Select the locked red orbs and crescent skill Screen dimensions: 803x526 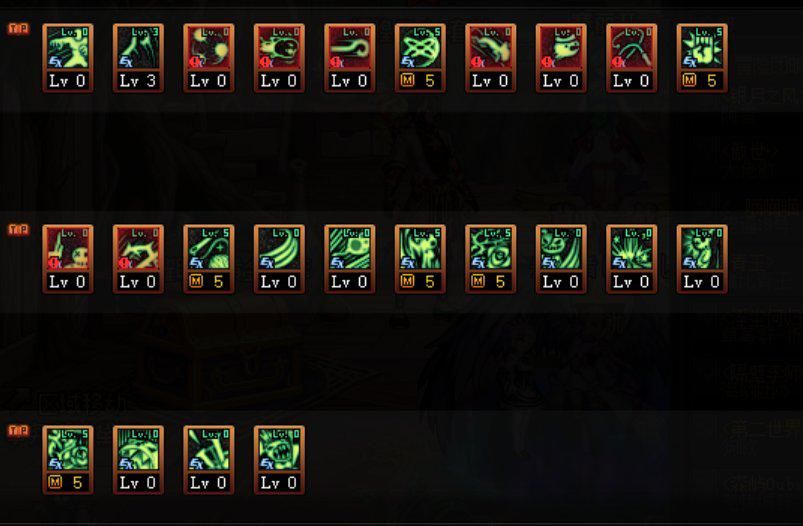[209, 58]
